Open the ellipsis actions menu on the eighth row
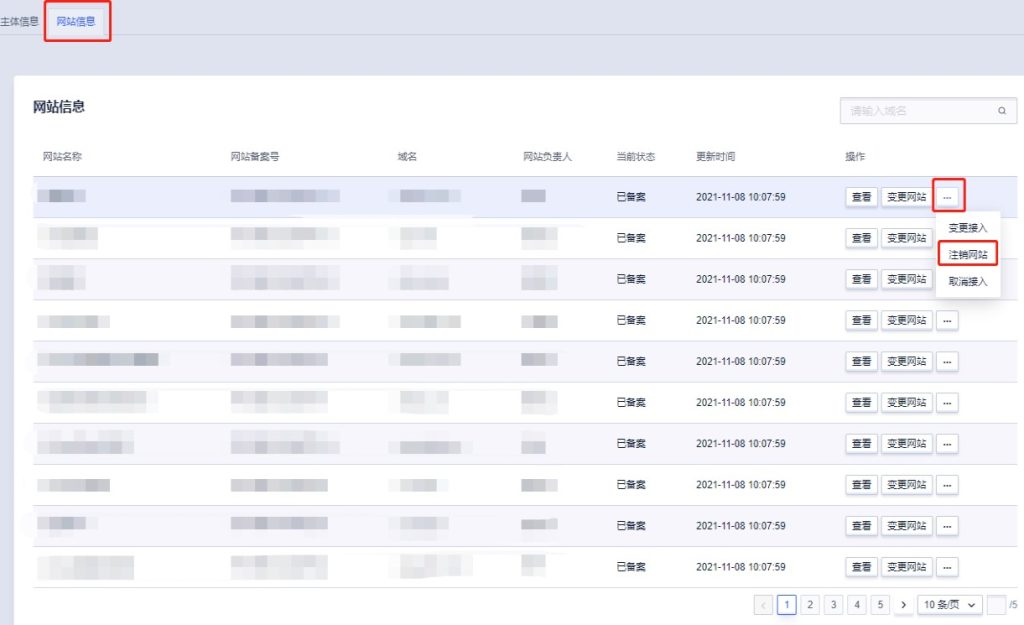1024x625 pixels. 946,484
